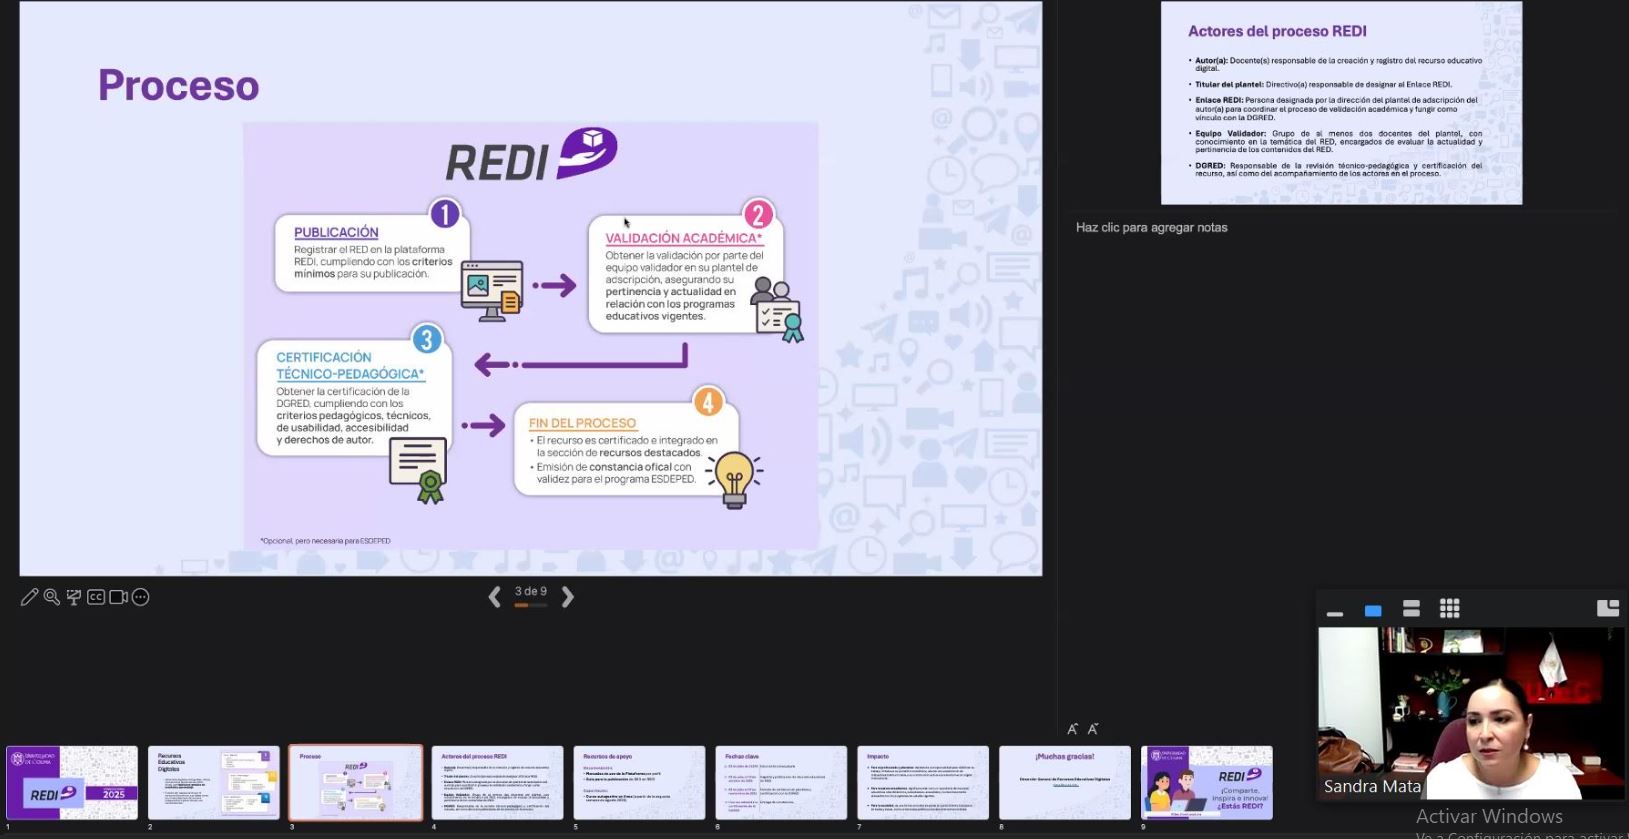1629x839 pixels.
Task: Jump to the '¡Muchas gracias!' slide thumbnail
Action: [1064, 782]
